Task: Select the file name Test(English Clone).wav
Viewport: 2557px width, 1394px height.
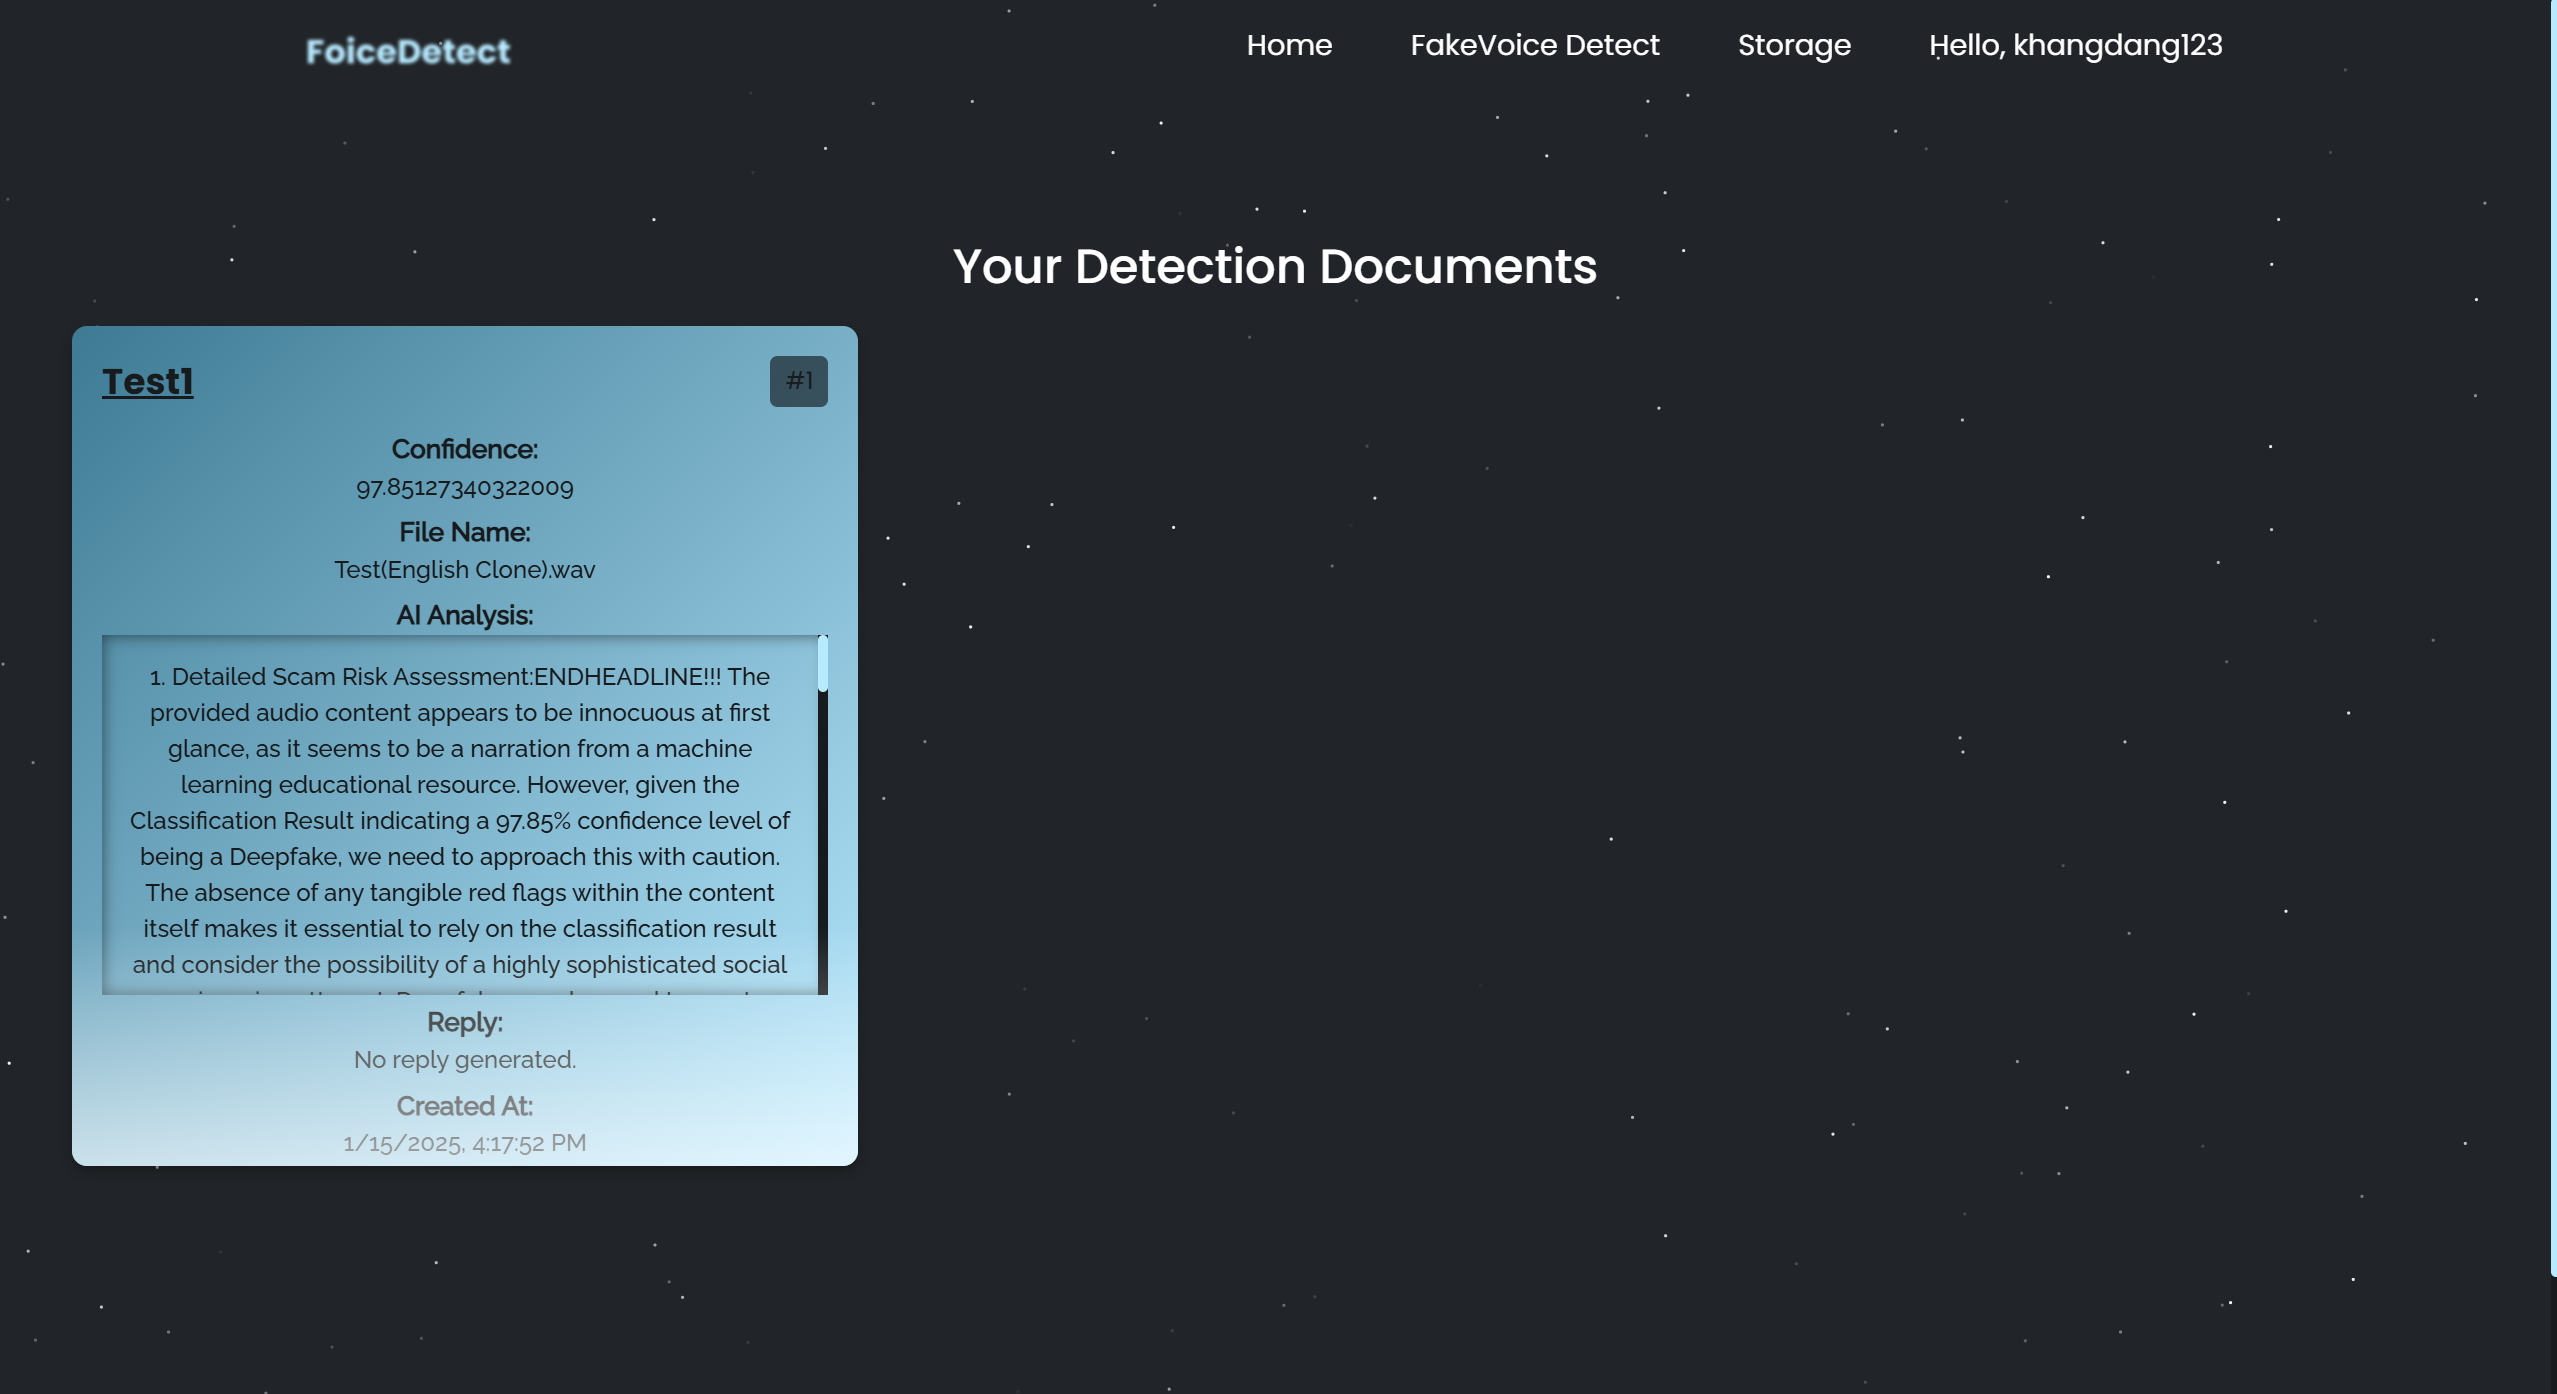Action: click(464, 570)
